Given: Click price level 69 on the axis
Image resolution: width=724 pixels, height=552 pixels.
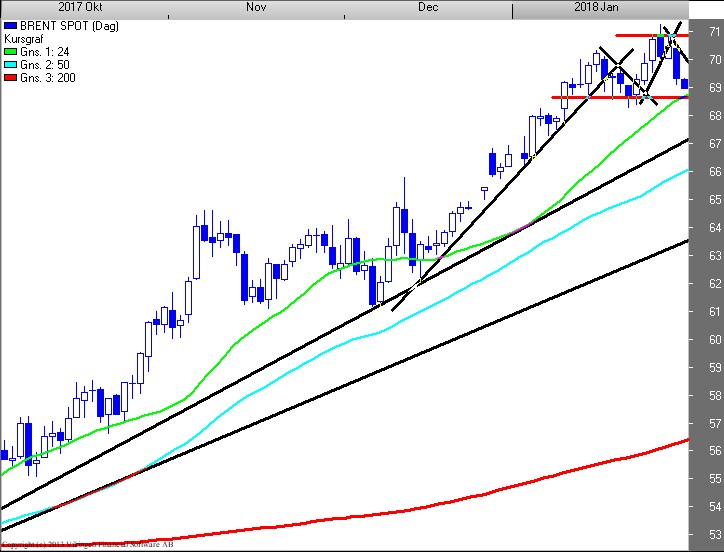Looking at the screenshot, I should pyautogui.click(x=715, y=87).
